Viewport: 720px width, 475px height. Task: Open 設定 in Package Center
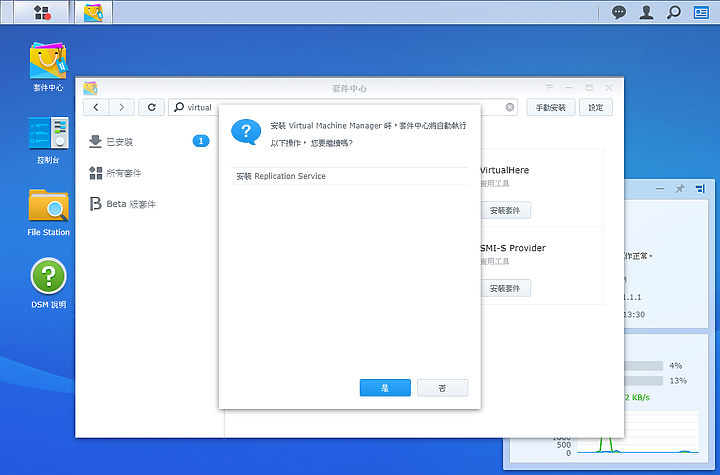pyautogui.click(x=596, y=107)
